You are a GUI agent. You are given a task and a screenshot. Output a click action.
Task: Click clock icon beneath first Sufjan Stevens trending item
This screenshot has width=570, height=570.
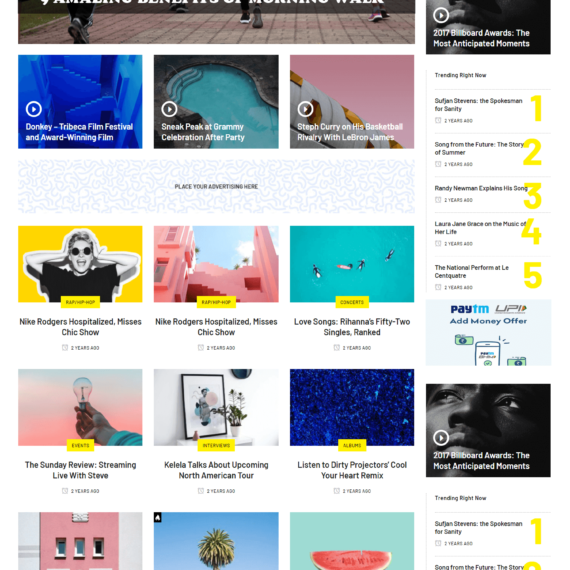tap(438, 120)
